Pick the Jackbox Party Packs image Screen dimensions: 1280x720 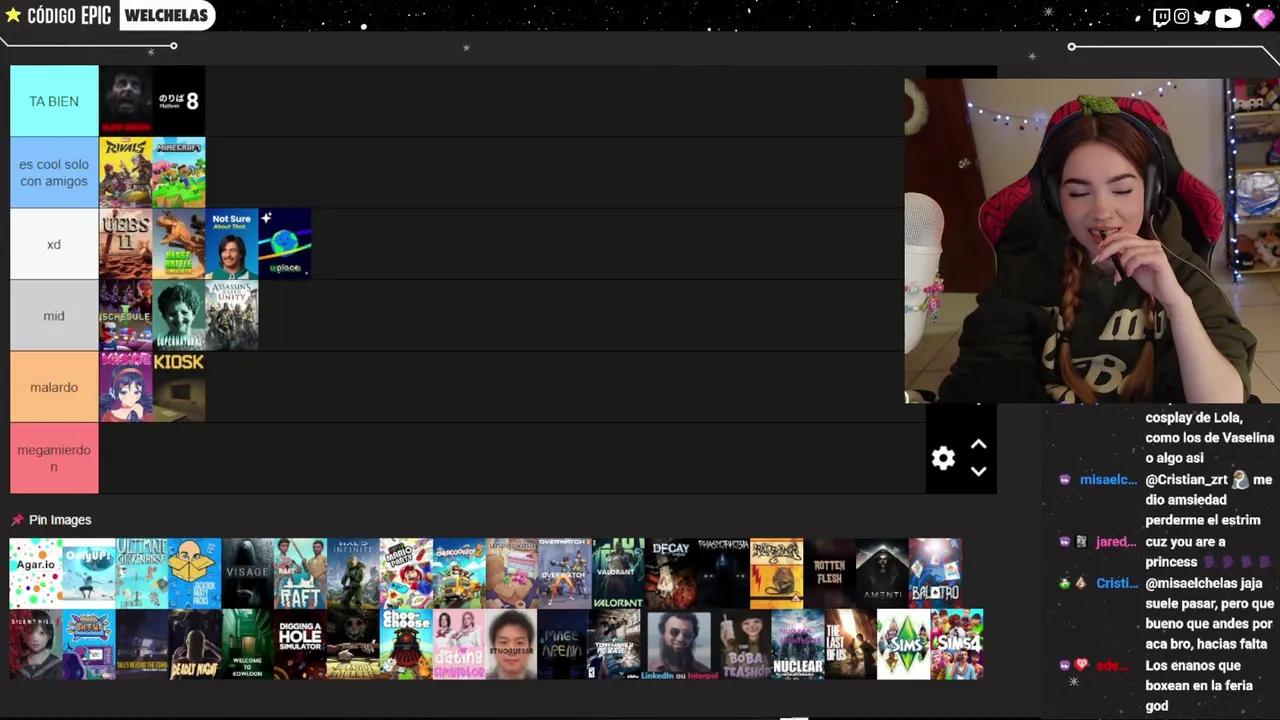(195, 574)
